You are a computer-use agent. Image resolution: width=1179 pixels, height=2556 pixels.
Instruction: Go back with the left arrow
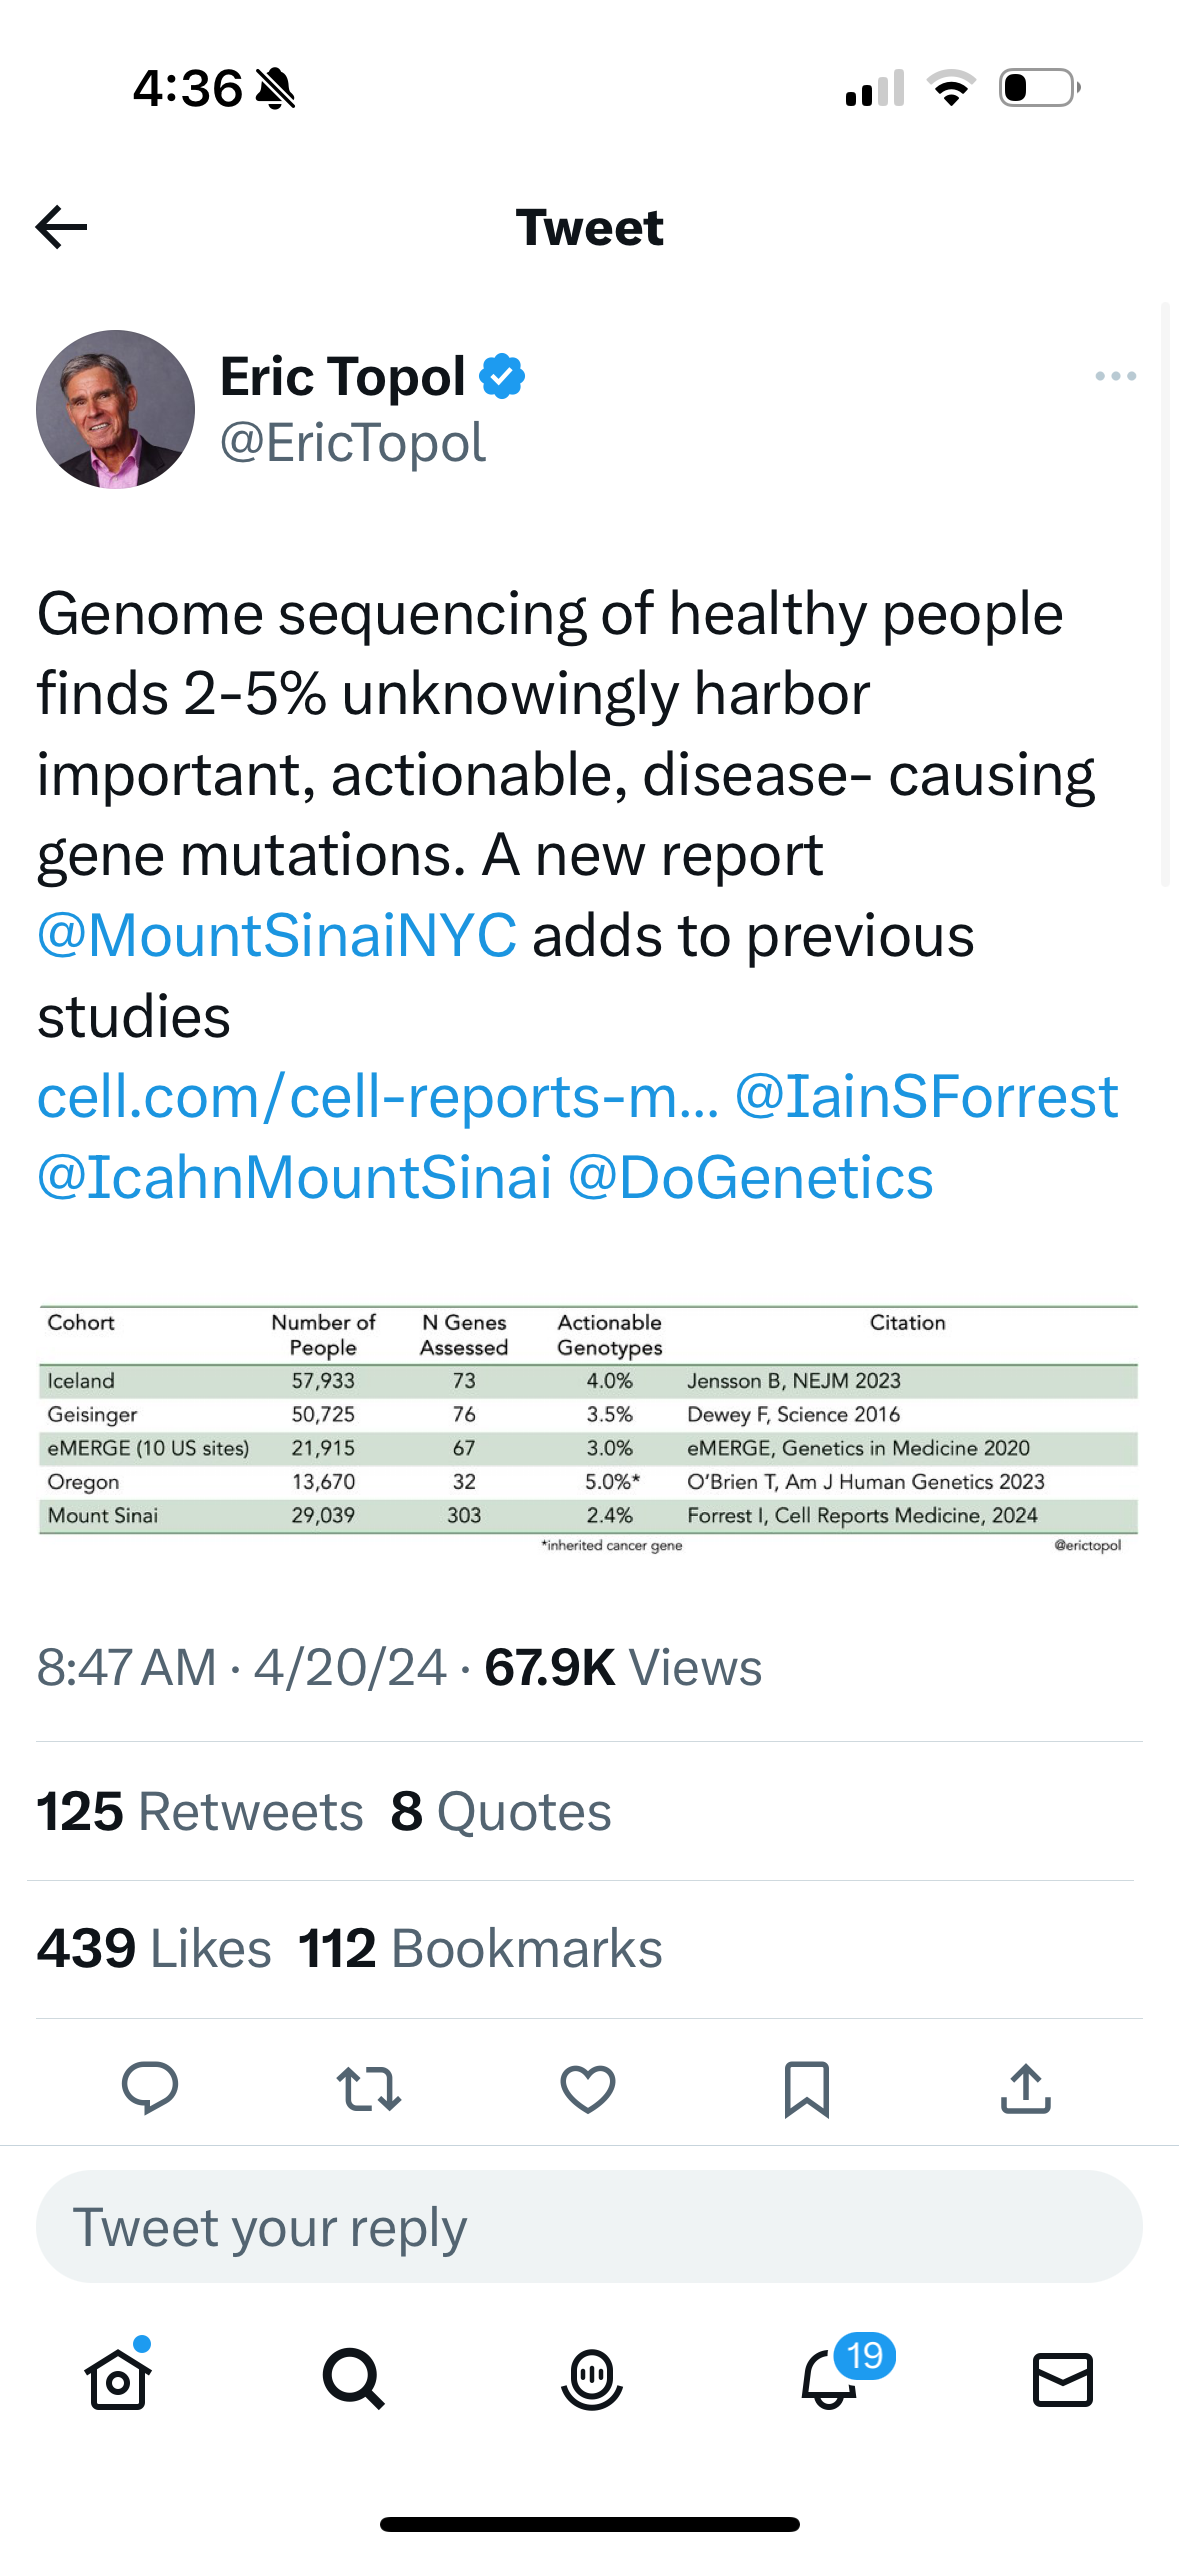pos(61,227)
